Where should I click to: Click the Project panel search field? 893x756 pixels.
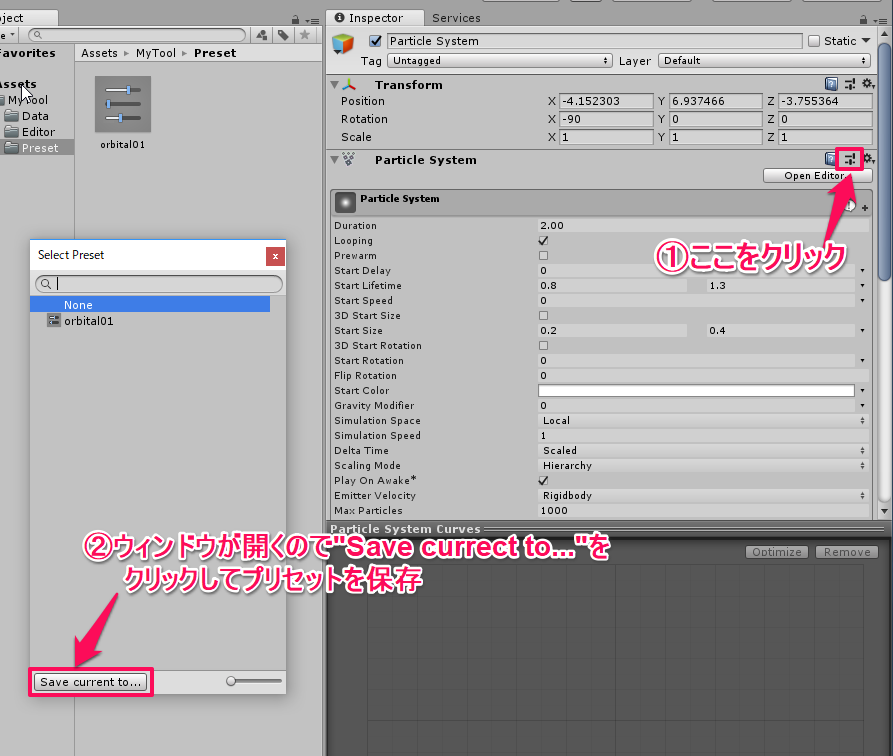137,35
